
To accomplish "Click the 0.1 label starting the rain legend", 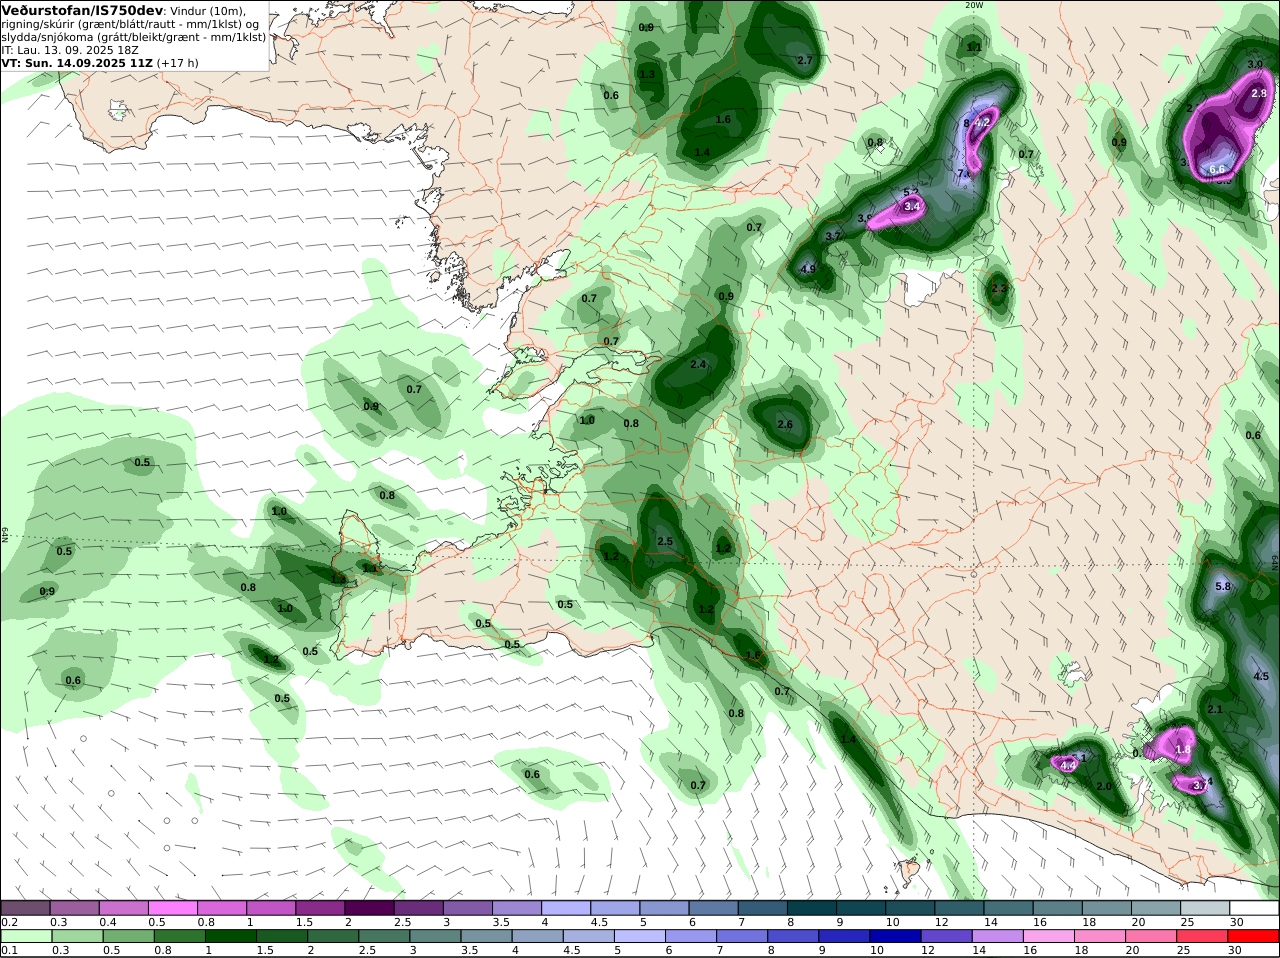I will (x=8, y=950).
